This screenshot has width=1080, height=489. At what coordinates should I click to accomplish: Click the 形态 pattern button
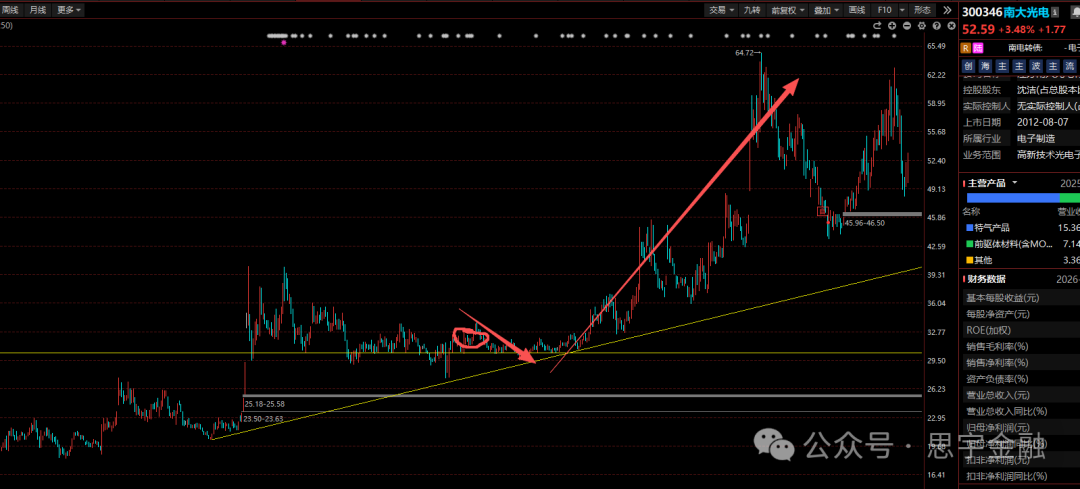(x=922, y=10)
